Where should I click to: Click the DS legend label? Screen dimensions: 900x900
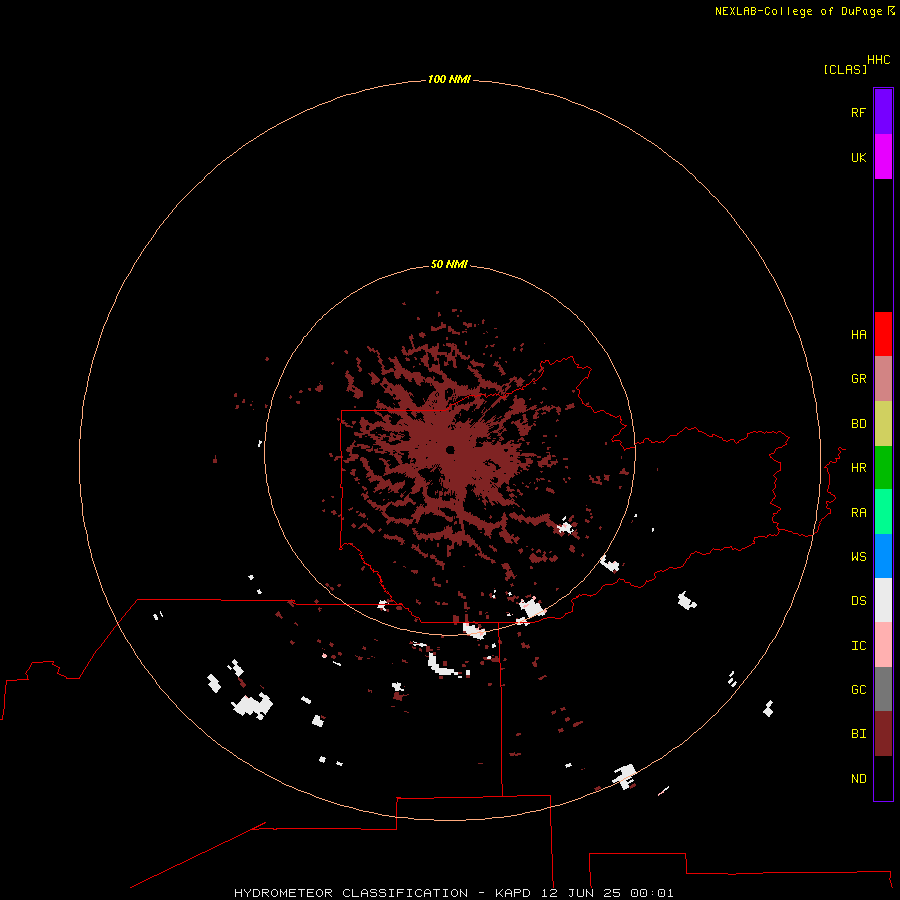(858, 601)
